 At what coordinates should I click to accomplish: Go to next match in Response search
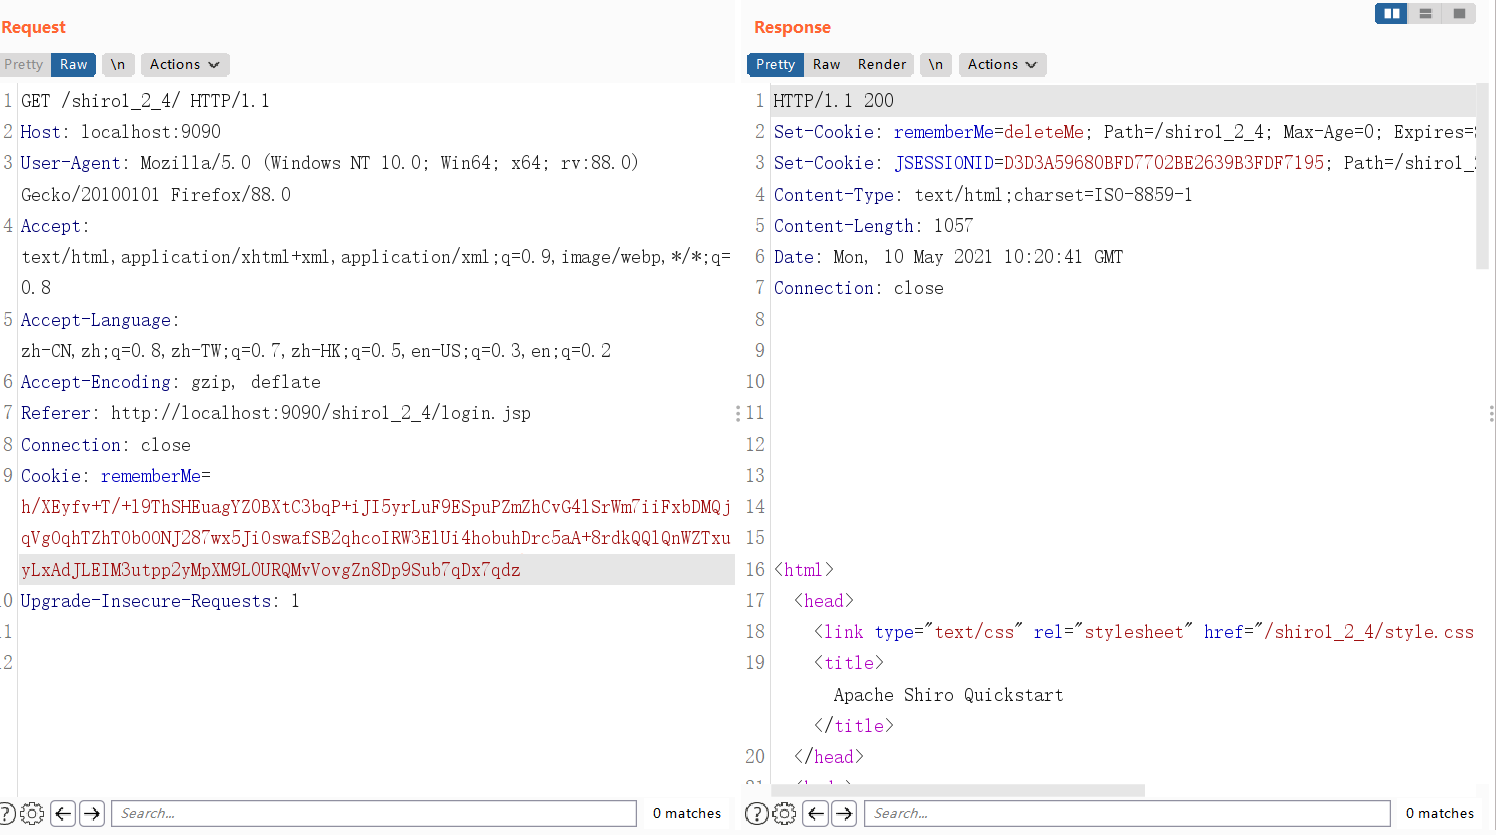[844, 813]
